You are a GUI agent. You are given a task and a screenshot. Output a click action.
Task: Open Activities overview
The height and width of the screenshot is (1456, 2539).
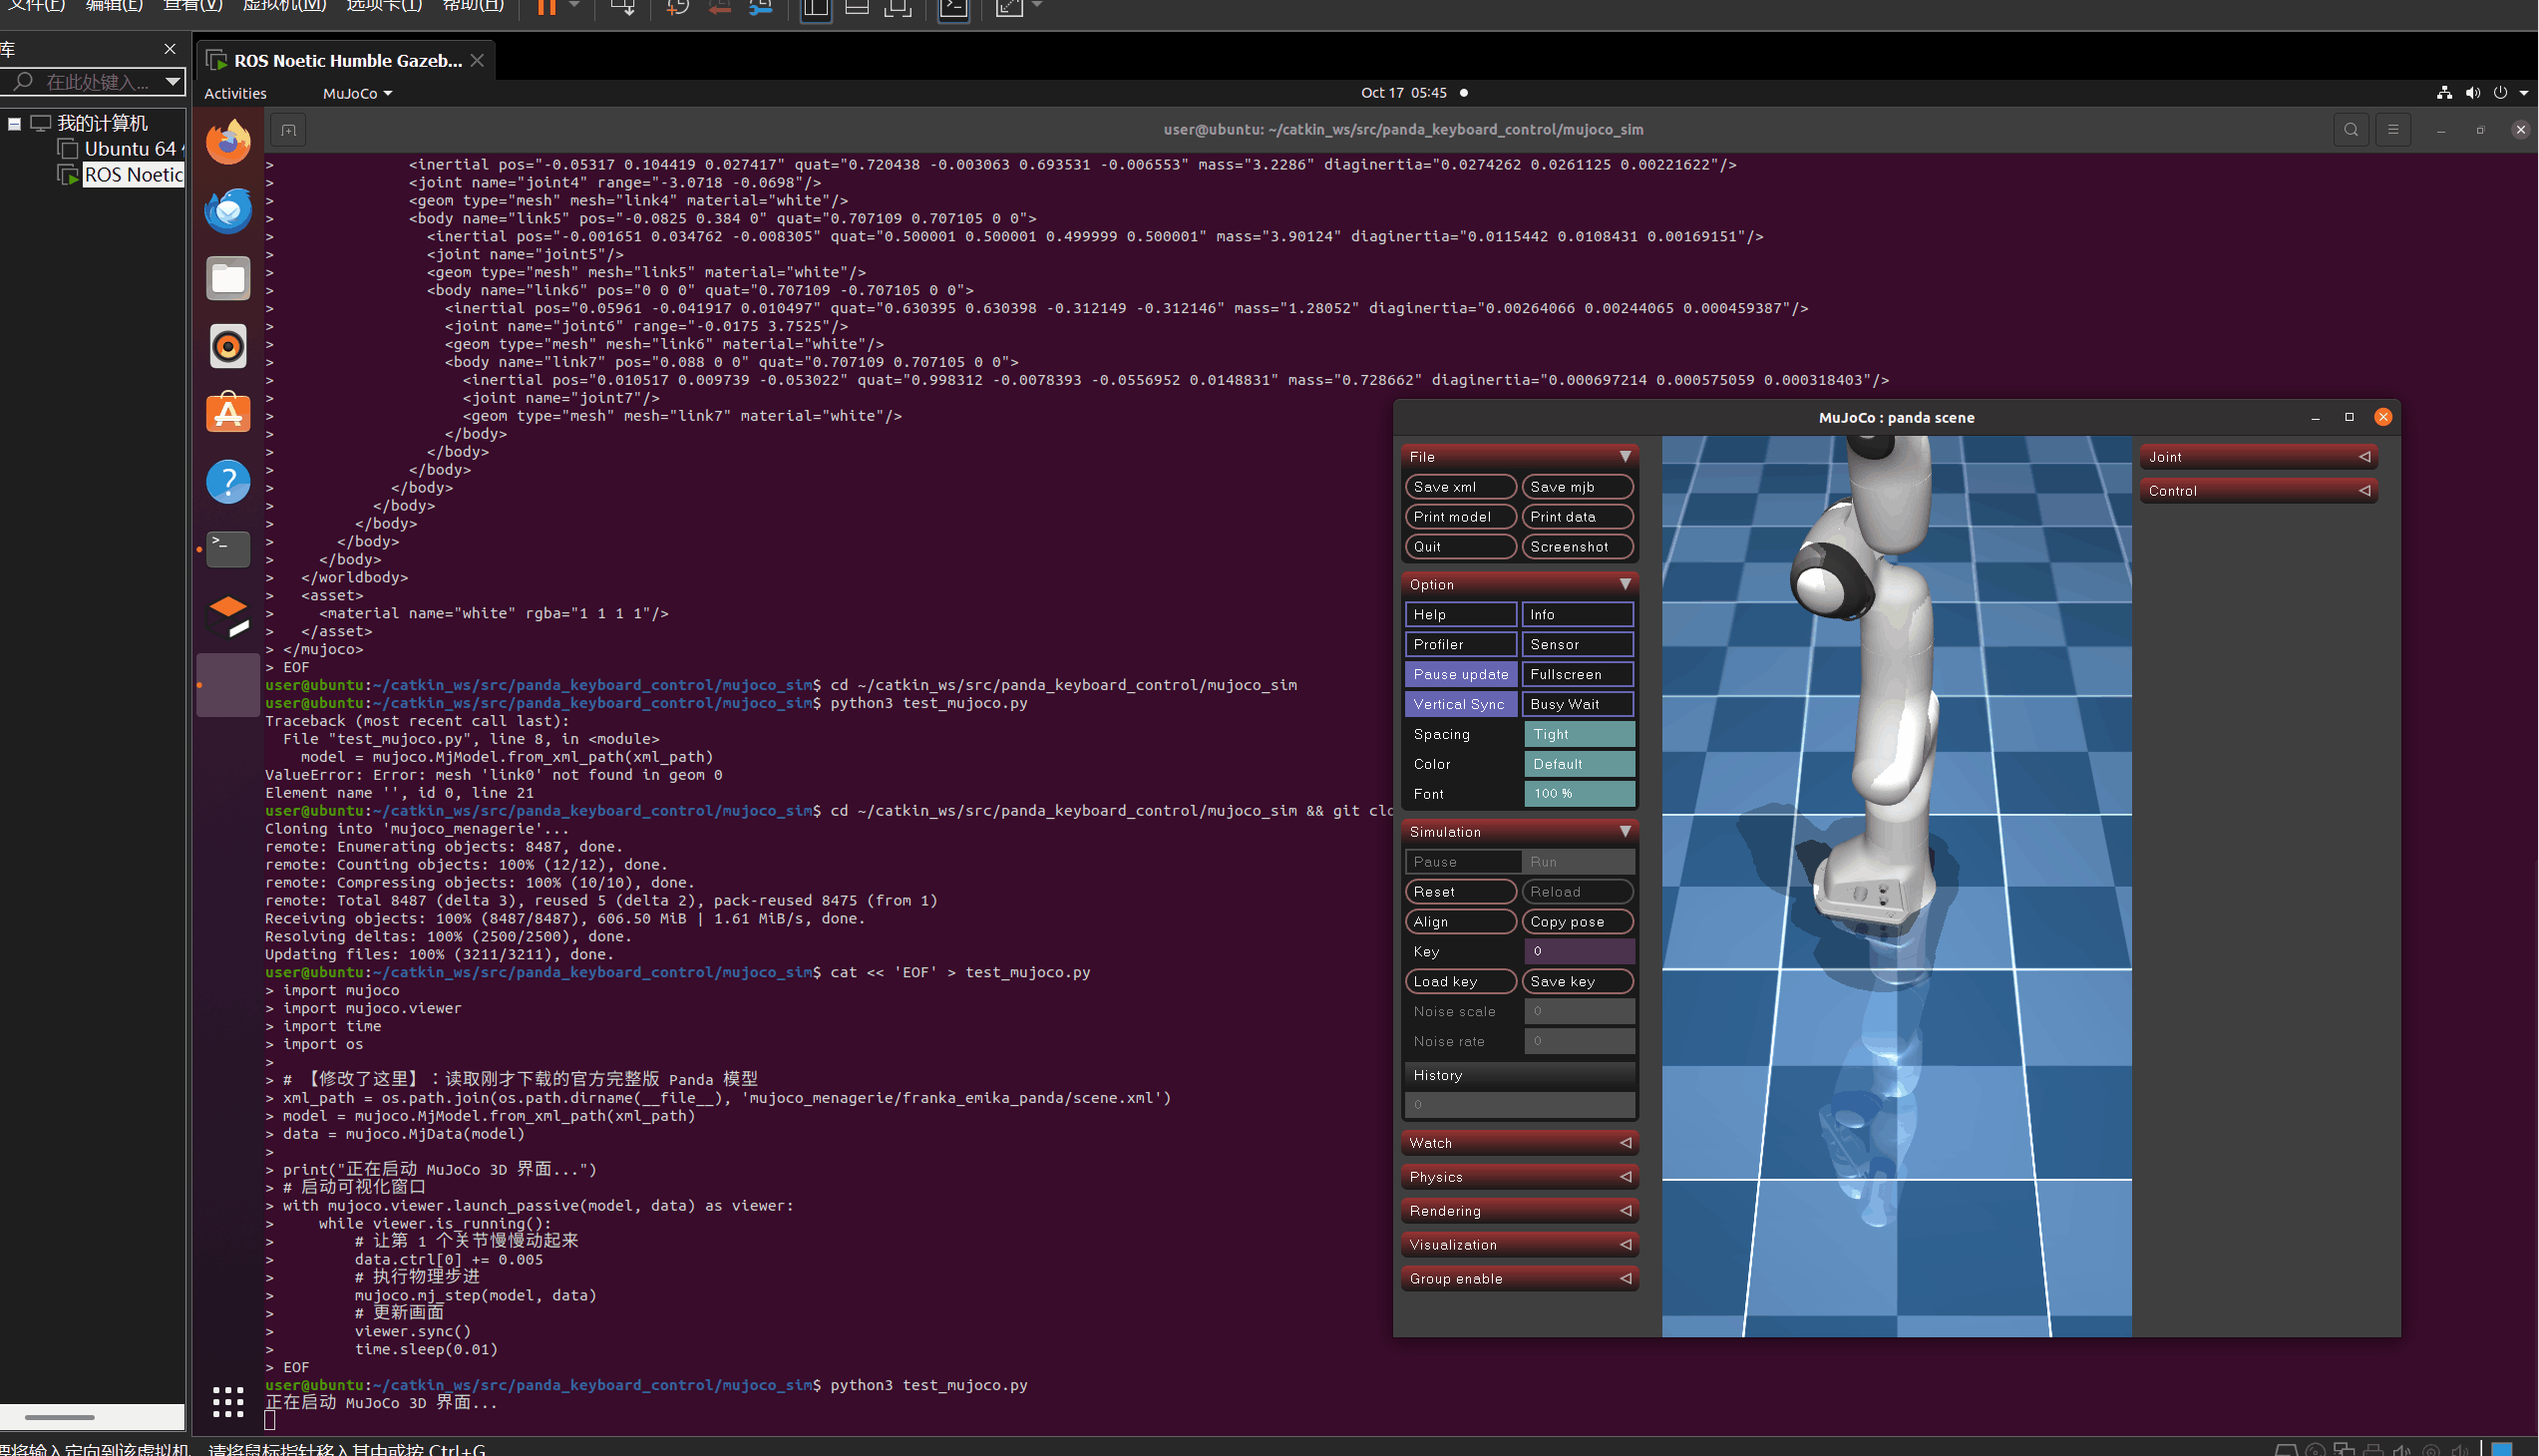click(235, 93)
